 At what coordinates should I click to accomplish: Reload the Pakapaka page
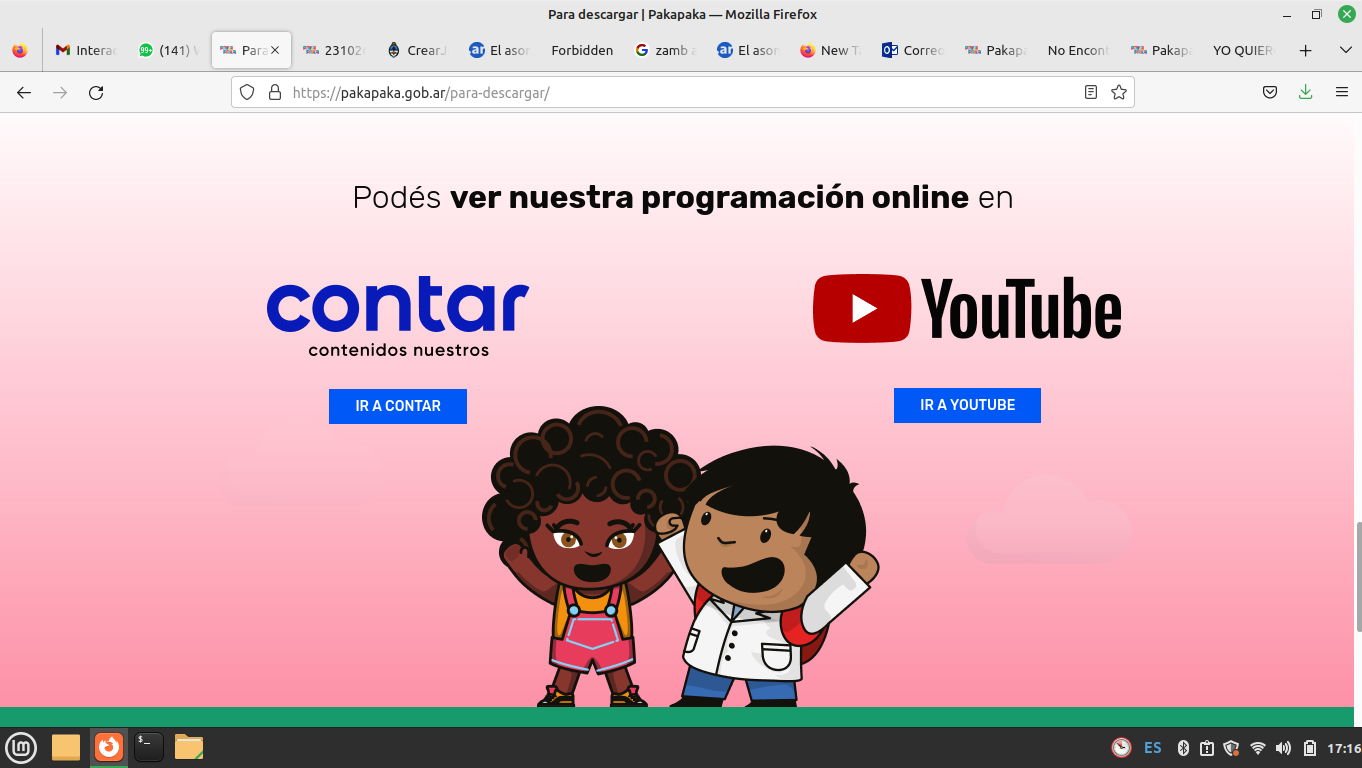(x=96, y=92)
